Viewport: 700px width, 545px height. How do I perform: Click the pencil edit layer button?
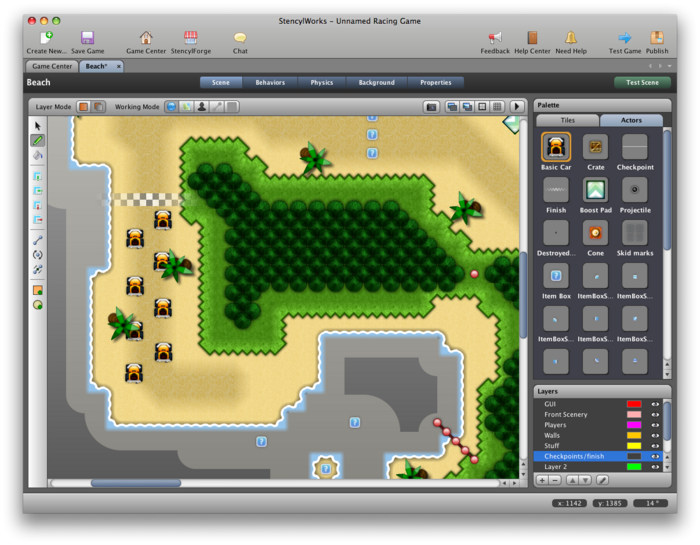tap(602, 480)
